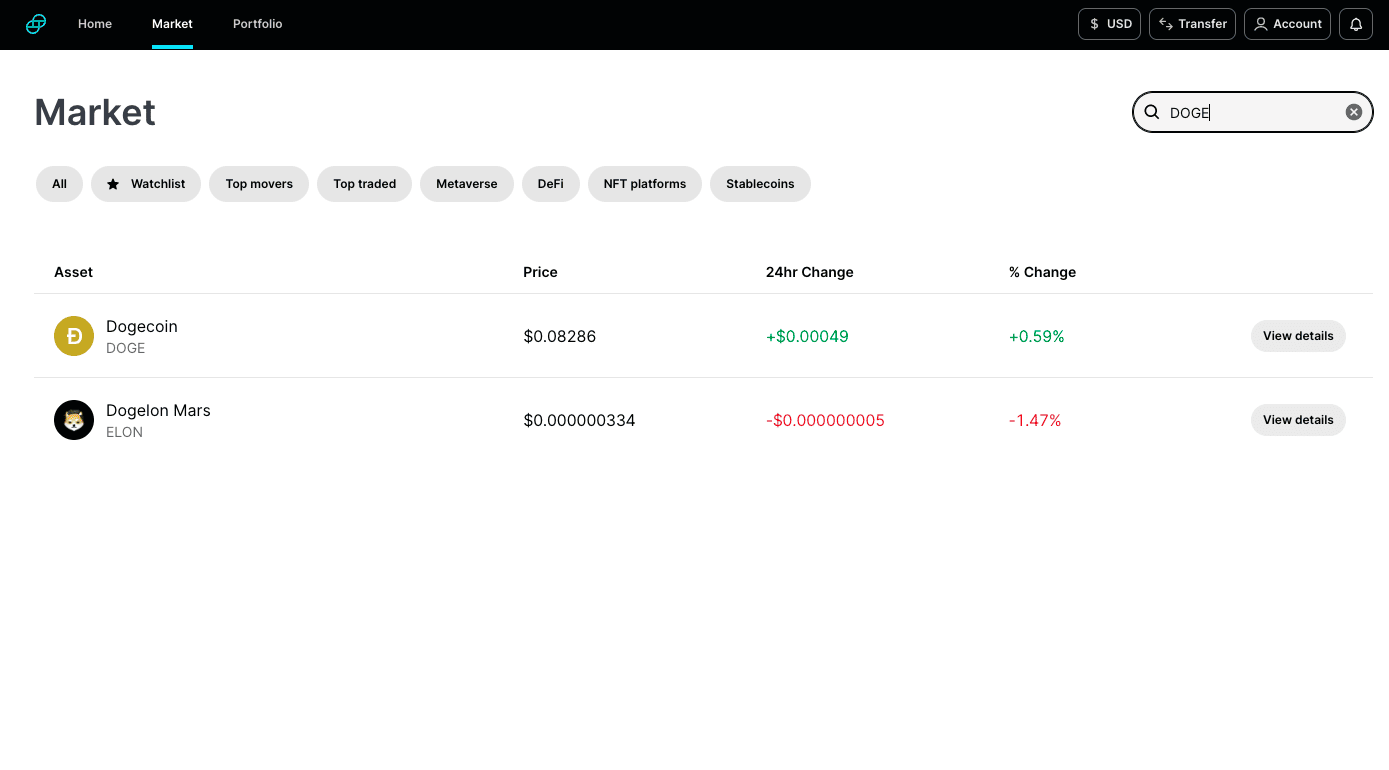Open the notifications bell icon
Screen dimensions: 1389x770
1356,24
